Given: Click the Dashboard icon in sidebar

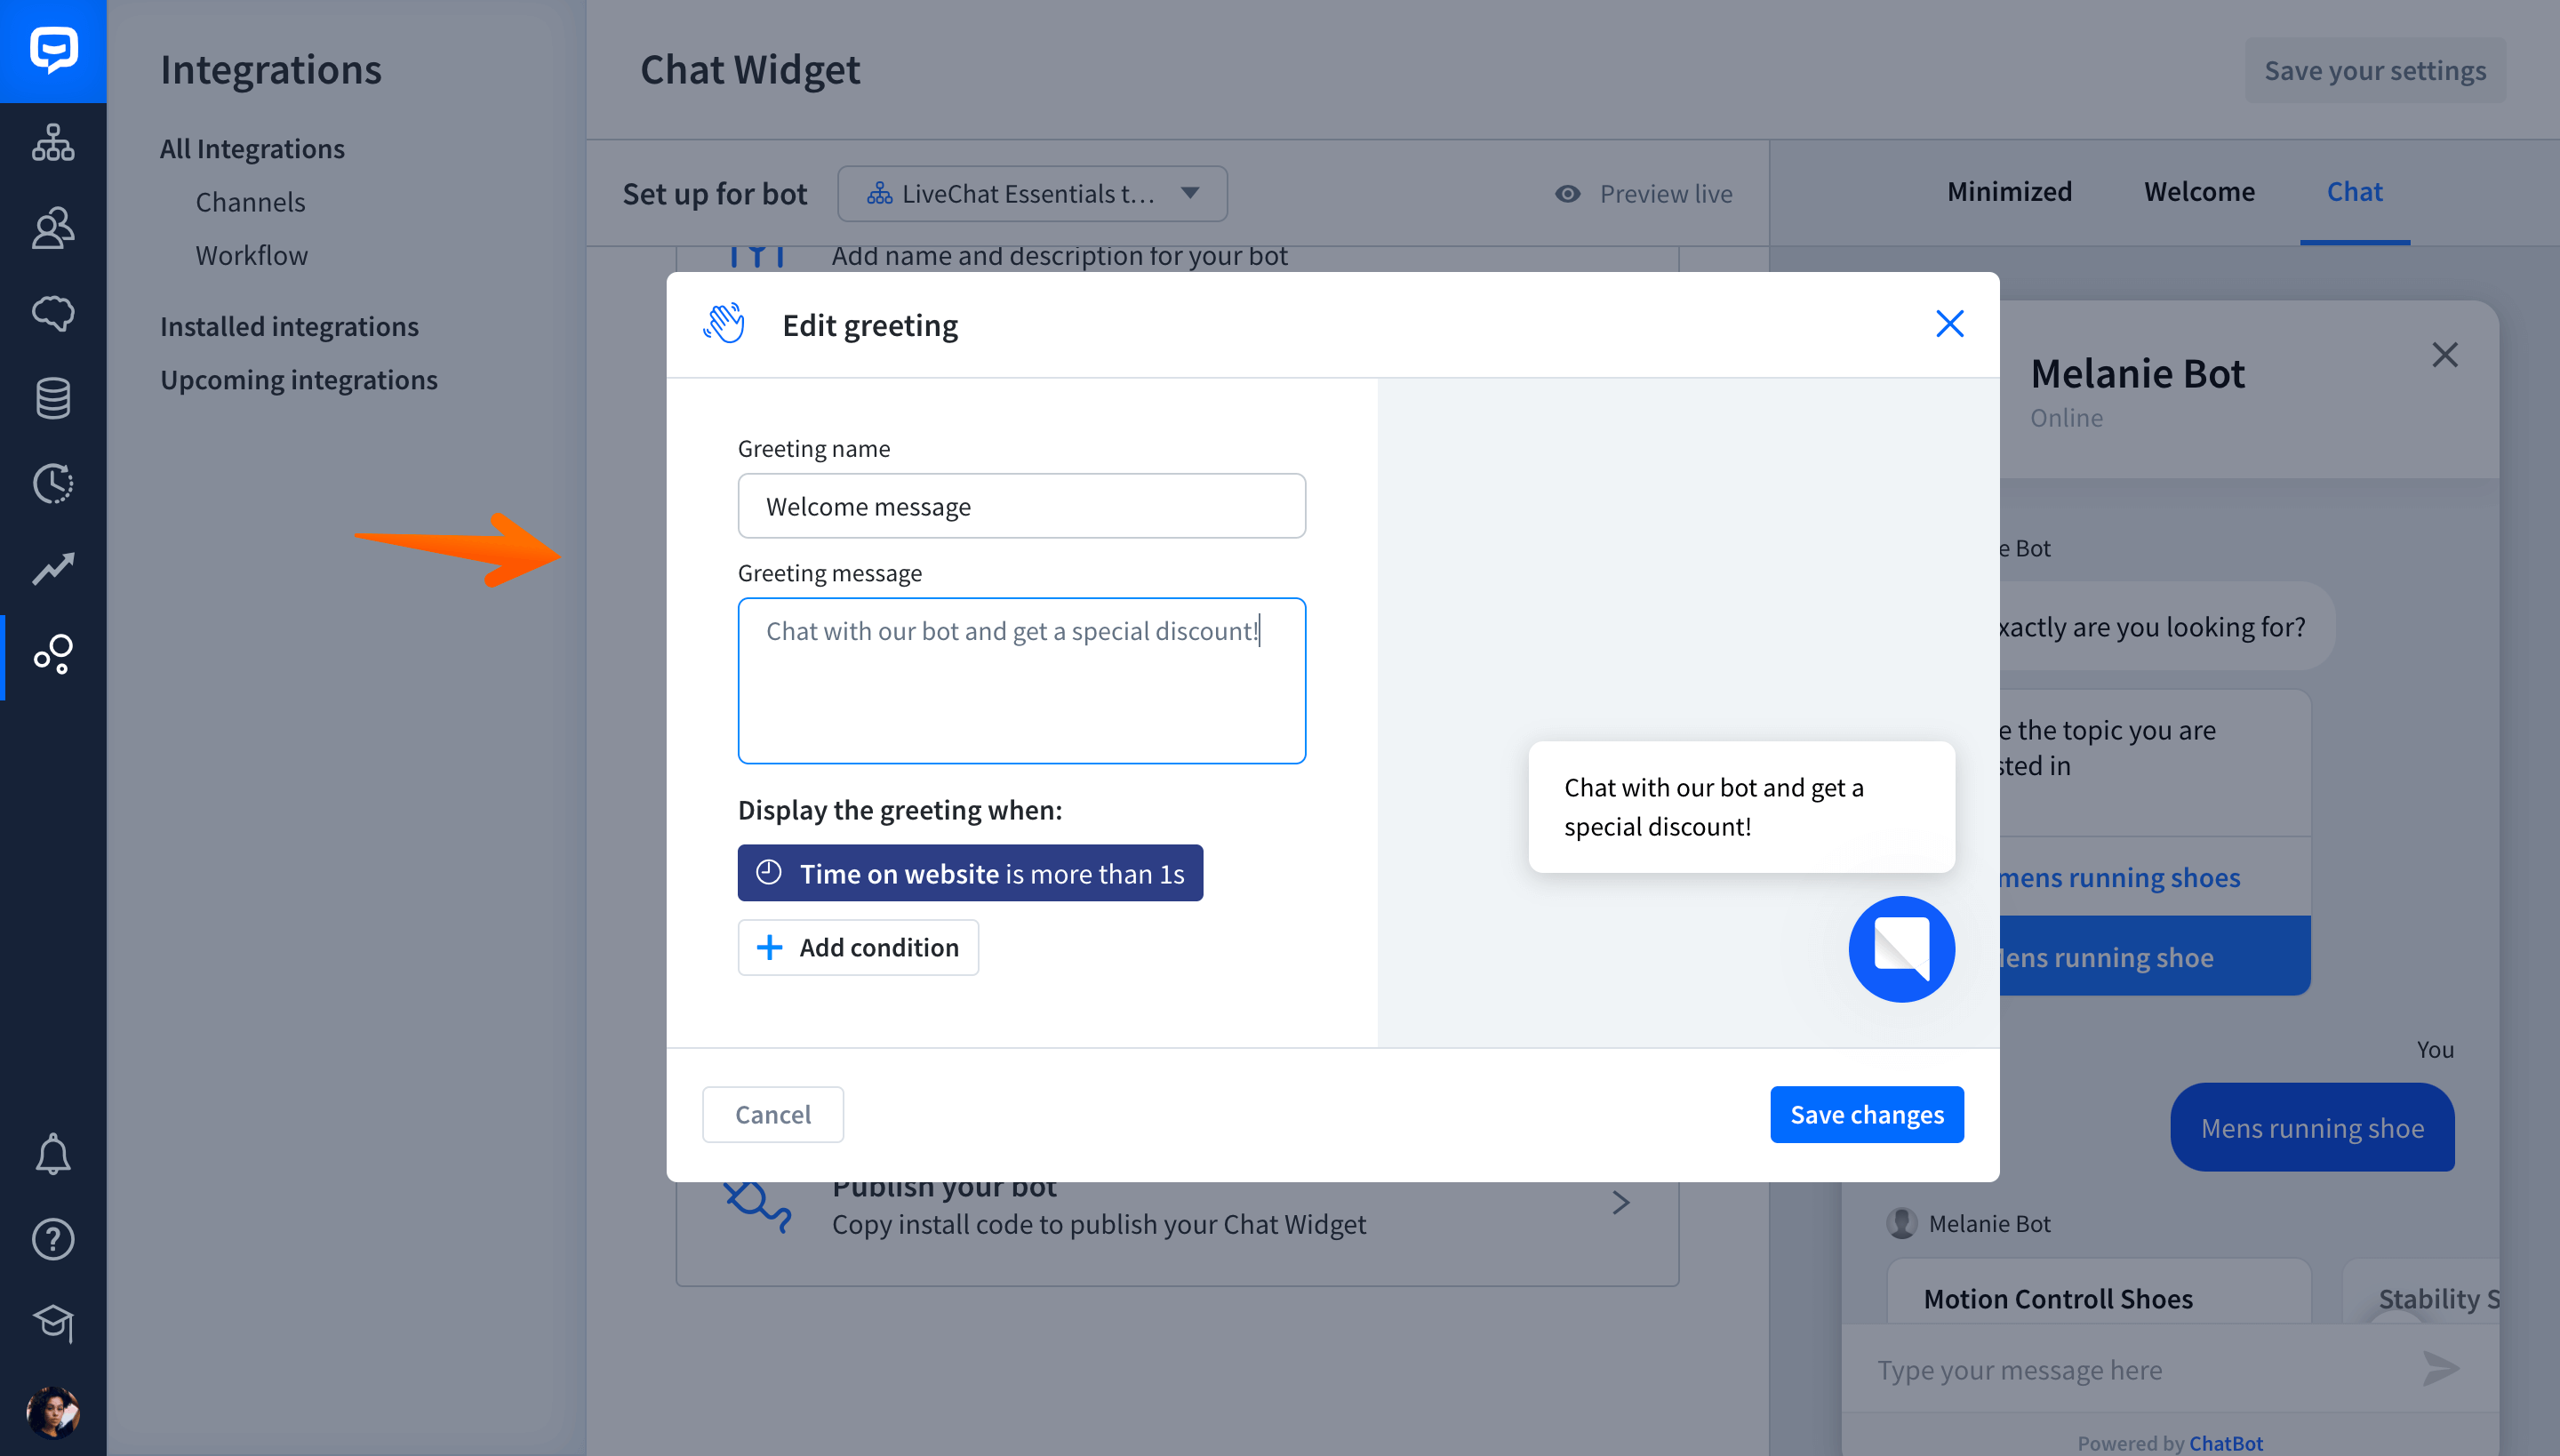Looking at the screenshot, I should coord(51,144).
